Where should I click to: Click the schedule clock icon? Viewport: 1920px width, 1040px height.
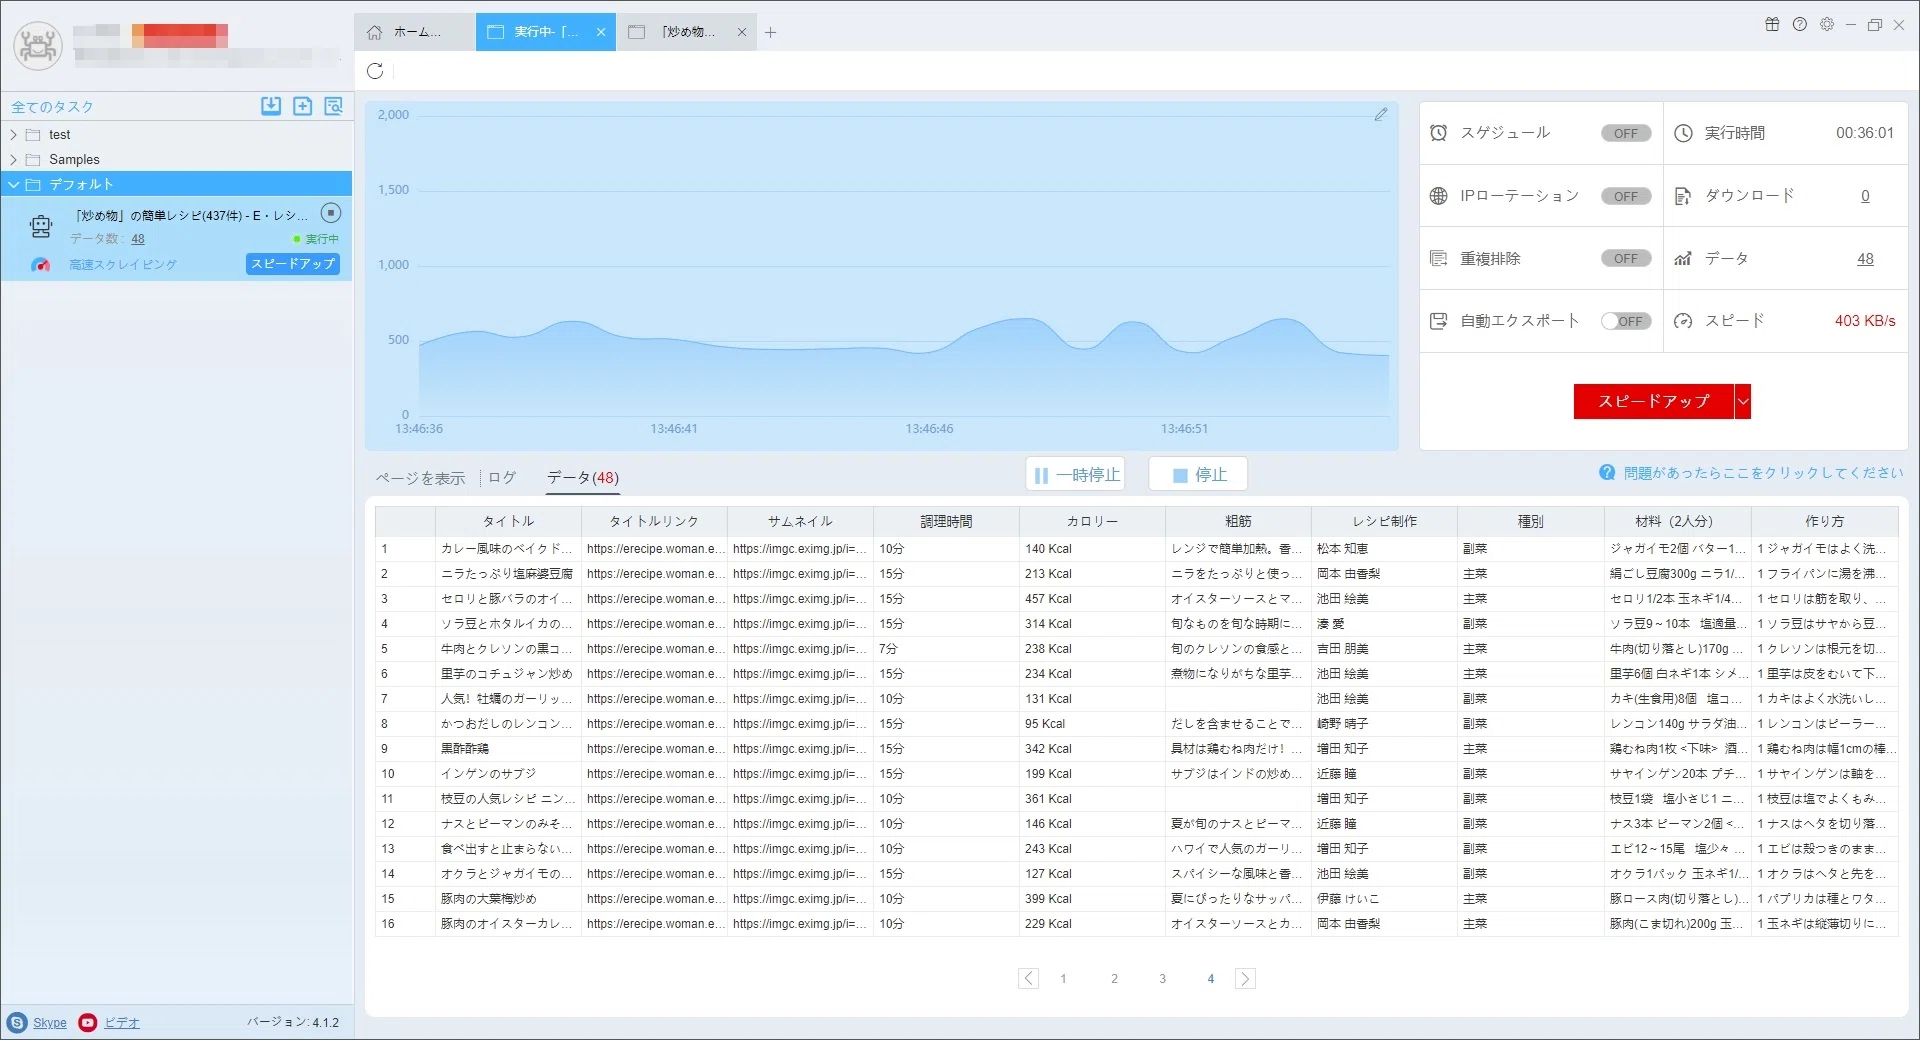pos(1438,133)
